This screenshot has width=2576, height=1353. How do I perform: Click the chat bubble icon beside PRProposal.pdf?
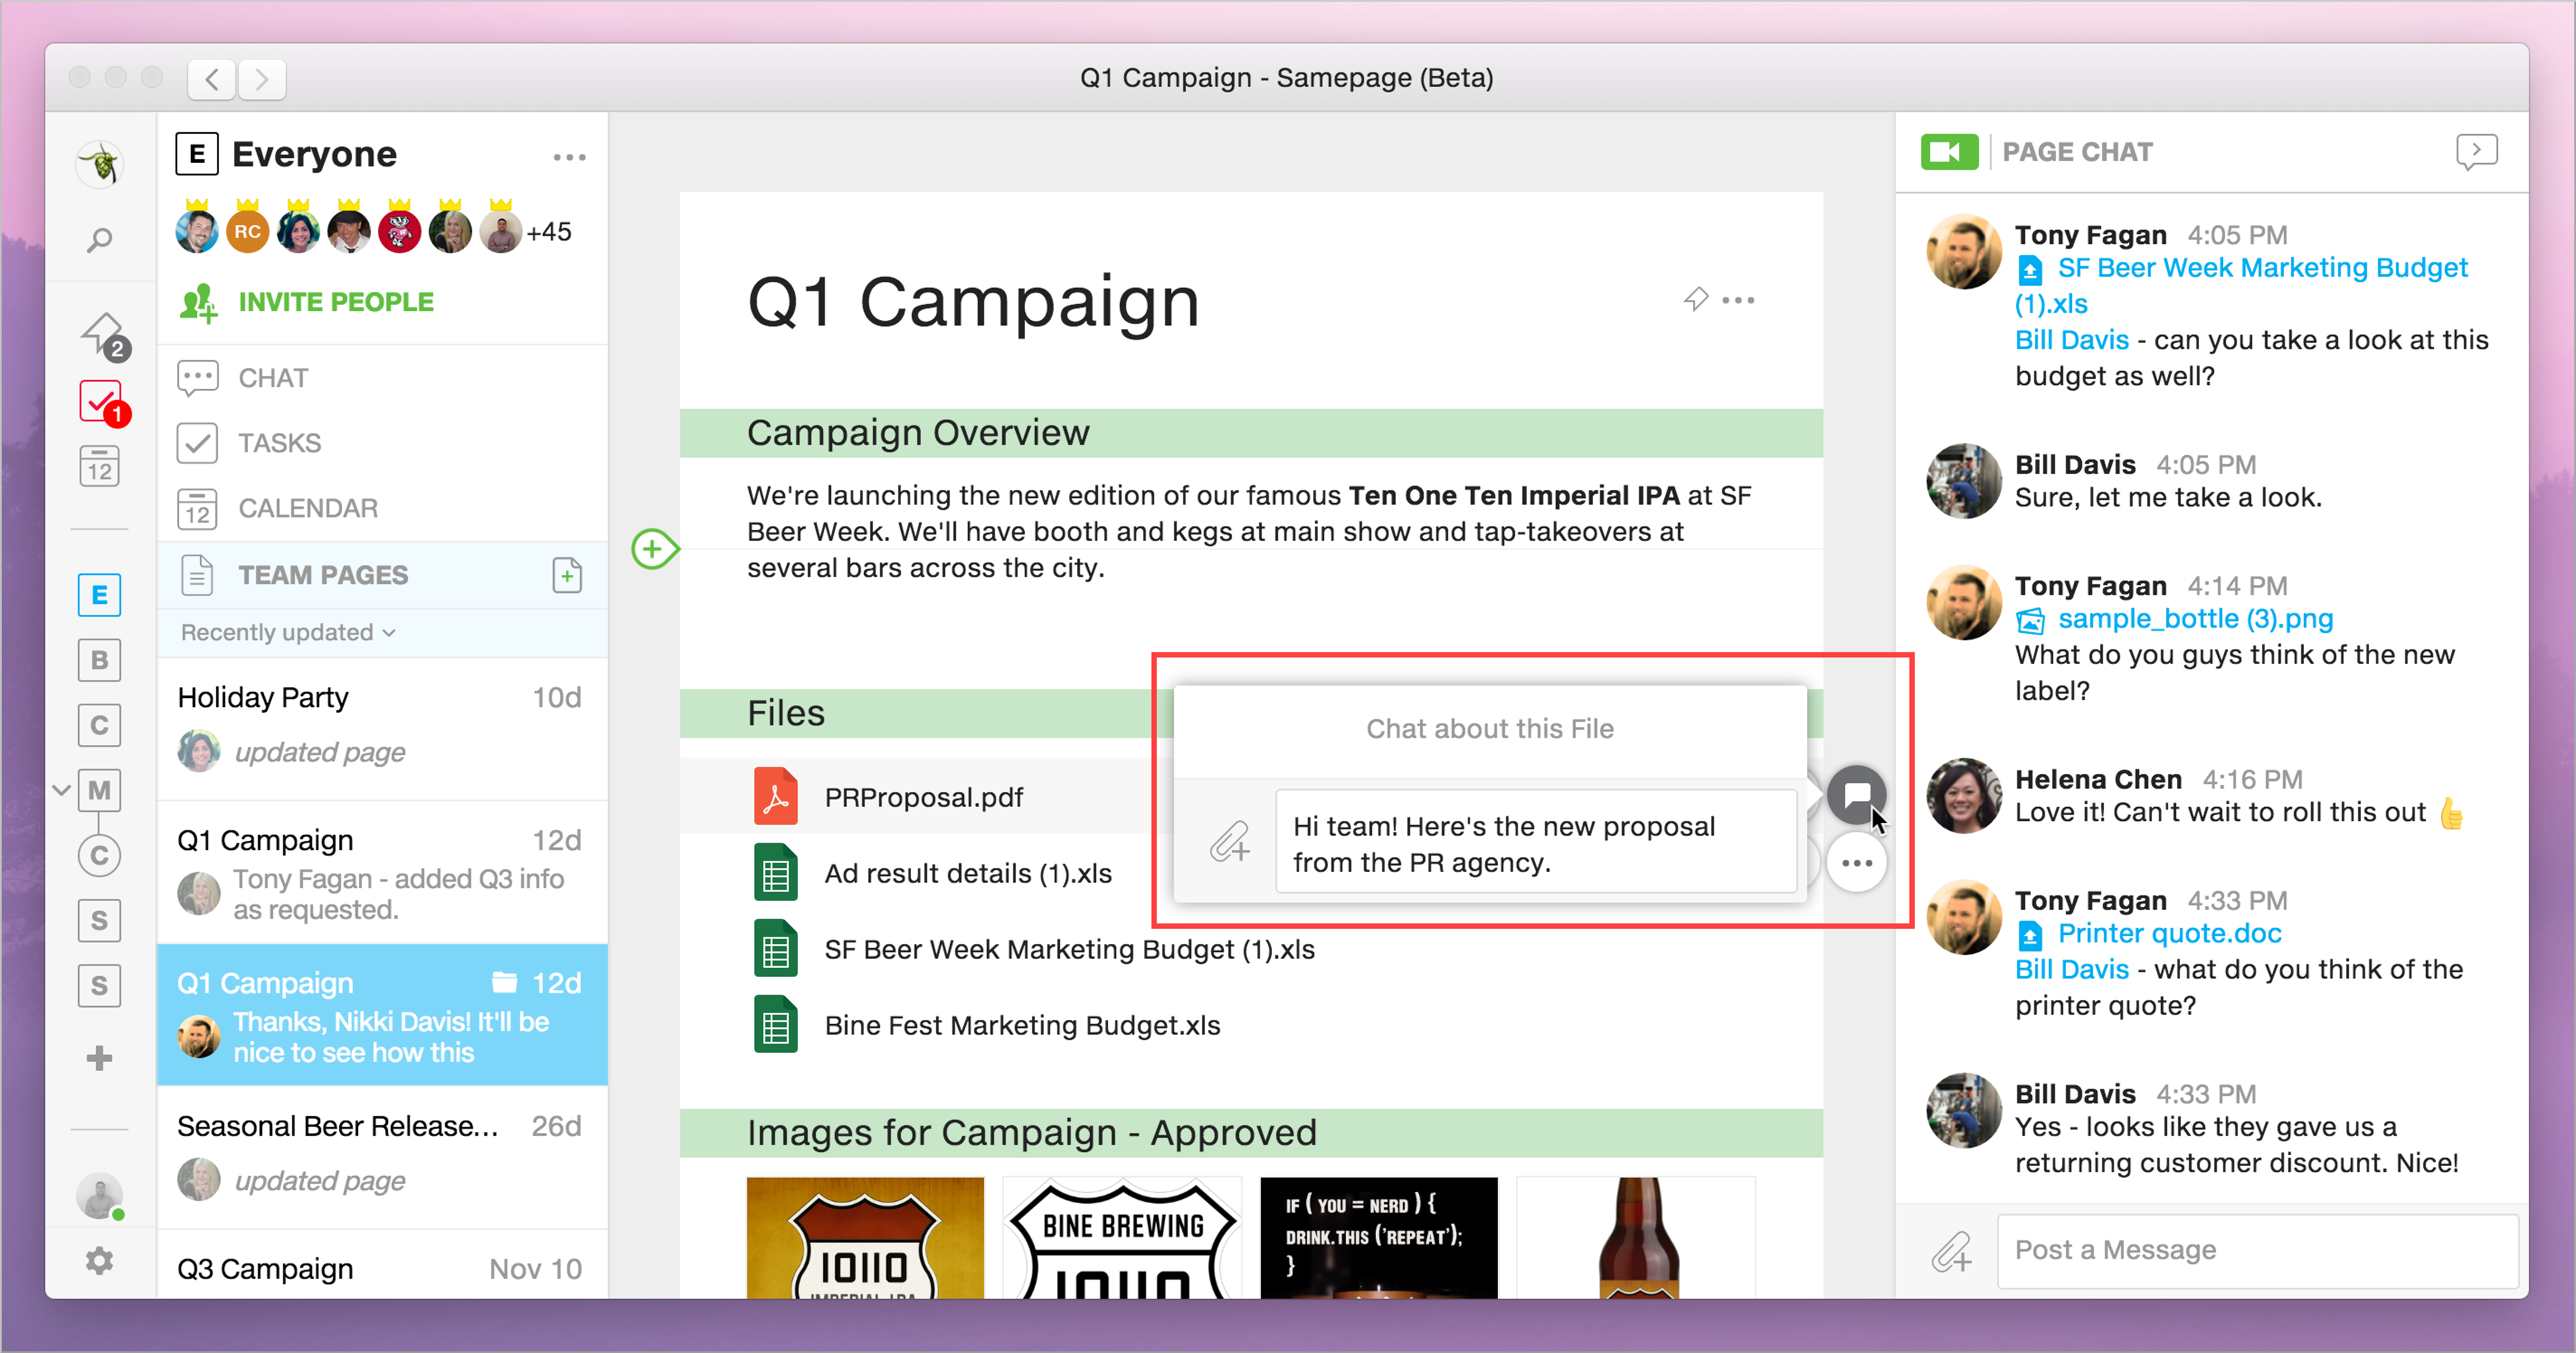click(1856, 795)
